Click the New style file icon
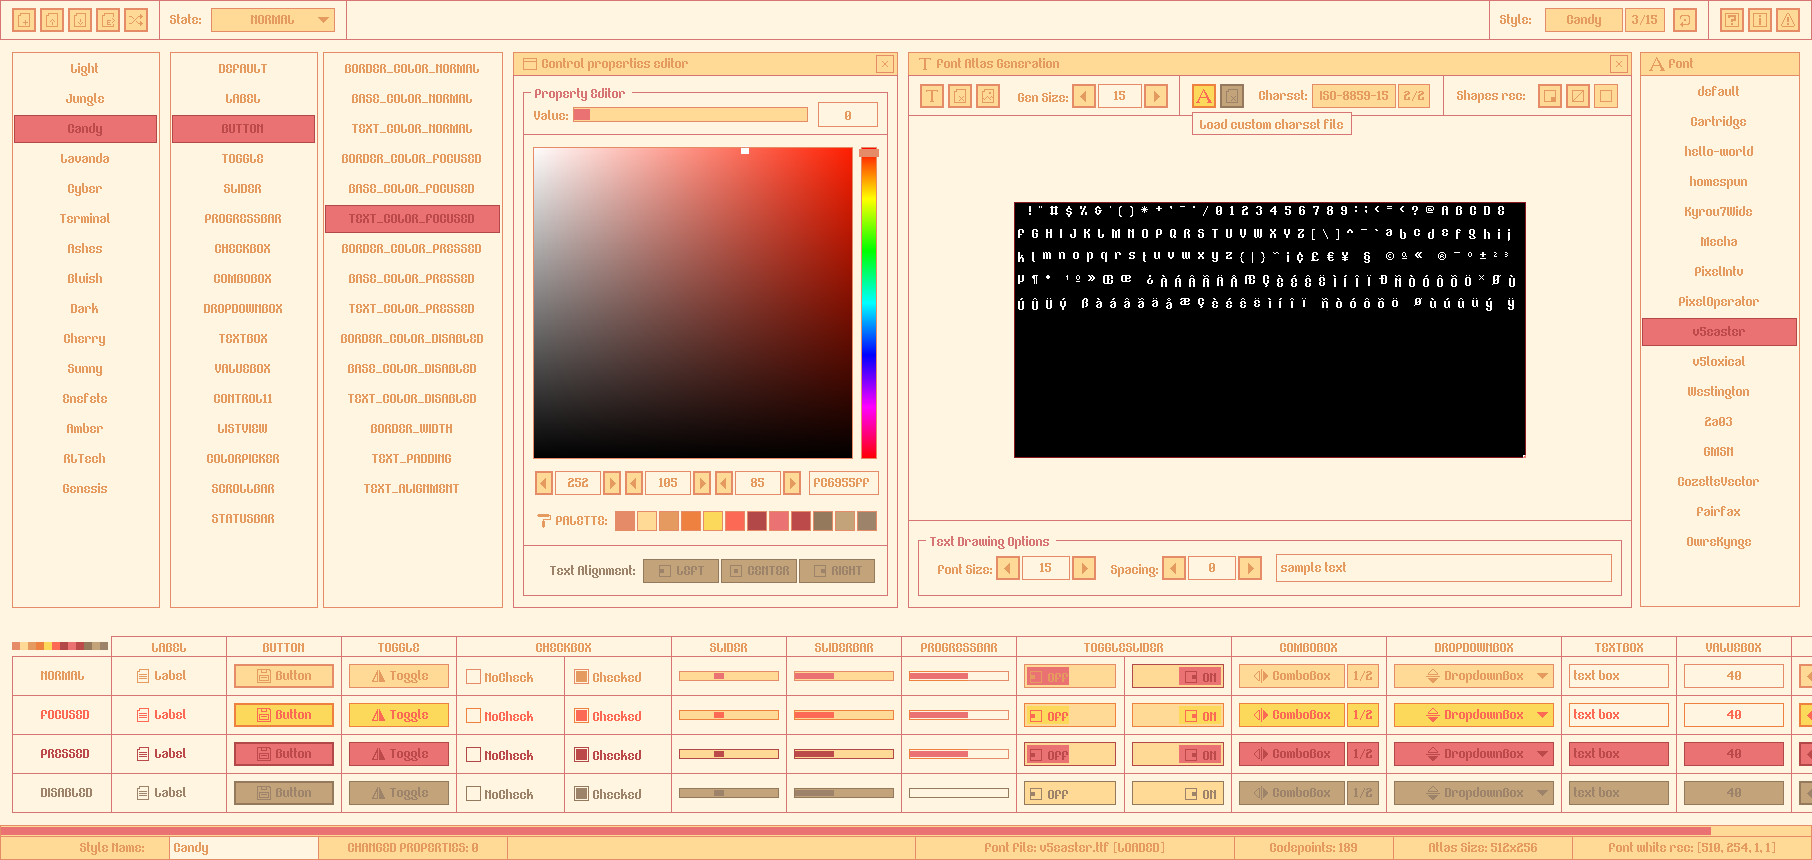Viewport: 1812px width, 860px height. (24, 20)
